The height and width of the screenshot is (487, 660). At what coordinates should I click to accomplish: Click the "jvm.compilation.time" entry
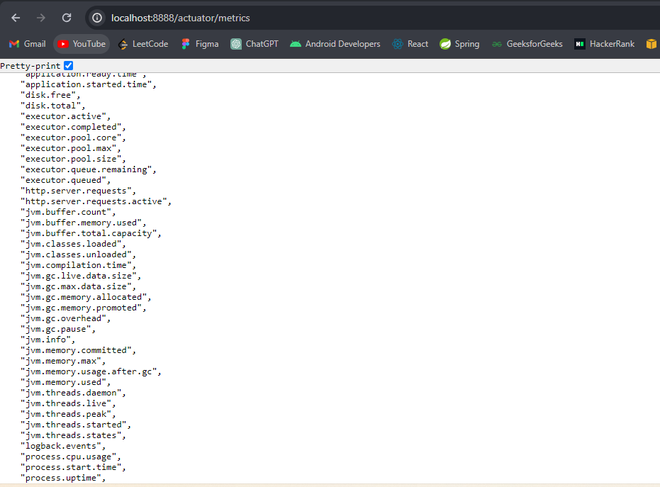click(78, 265)
